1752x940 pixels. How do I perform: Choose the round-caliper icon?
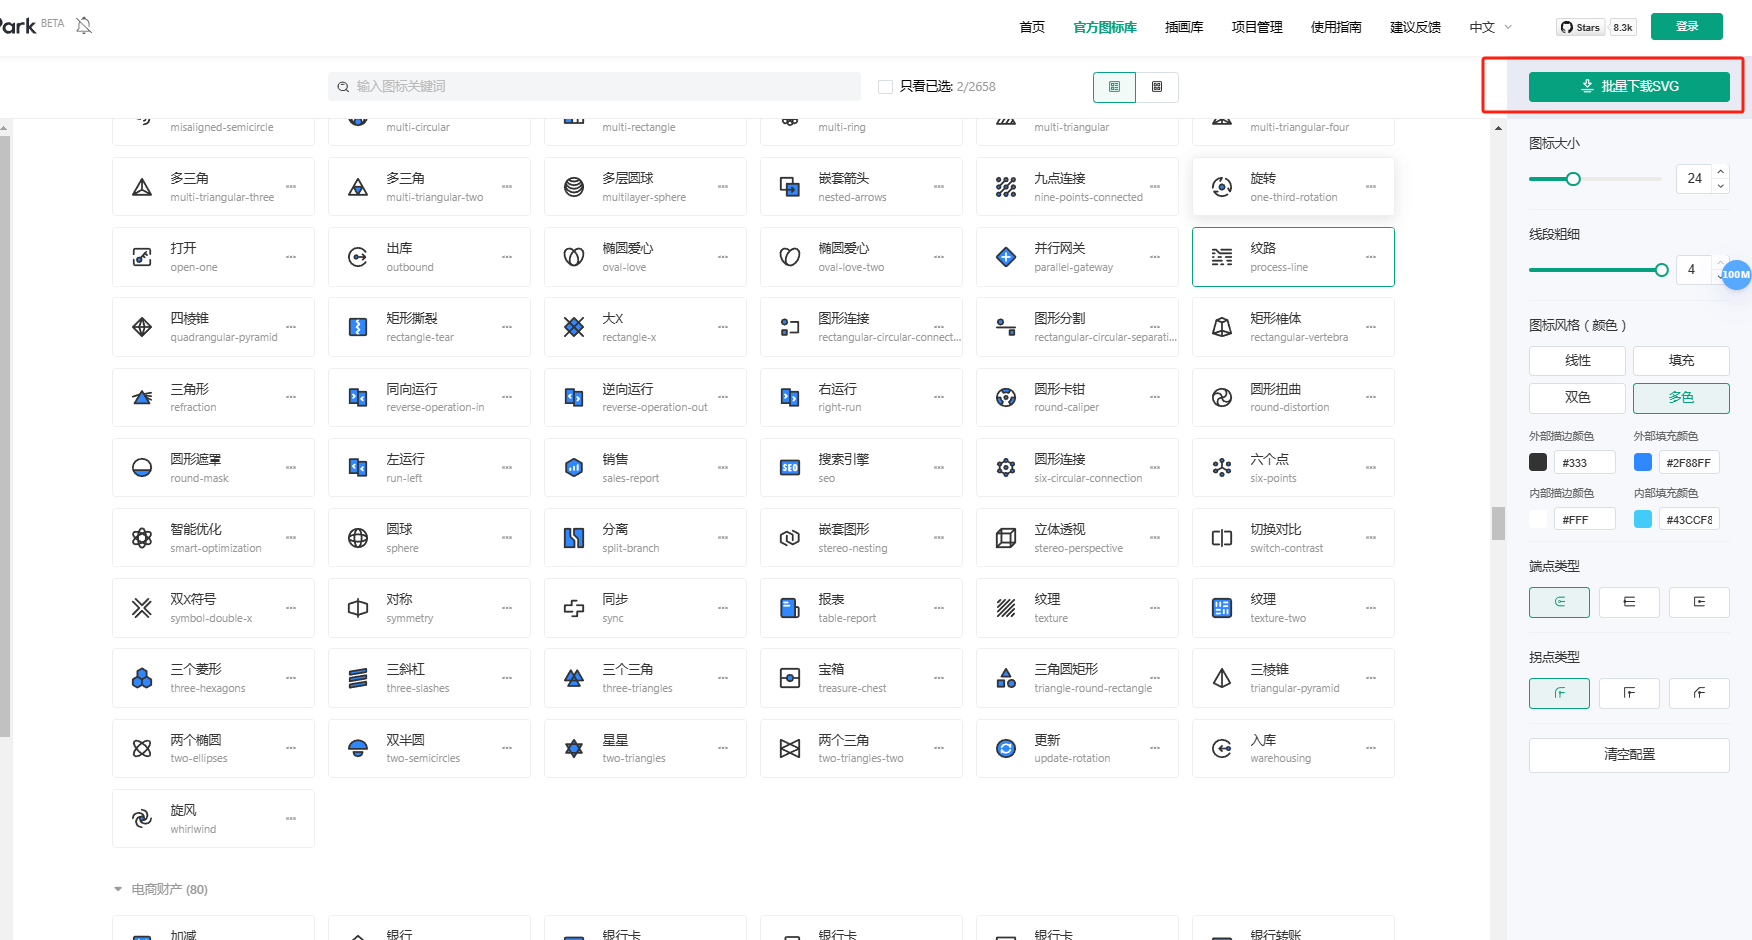click(x=1077, y=398)
